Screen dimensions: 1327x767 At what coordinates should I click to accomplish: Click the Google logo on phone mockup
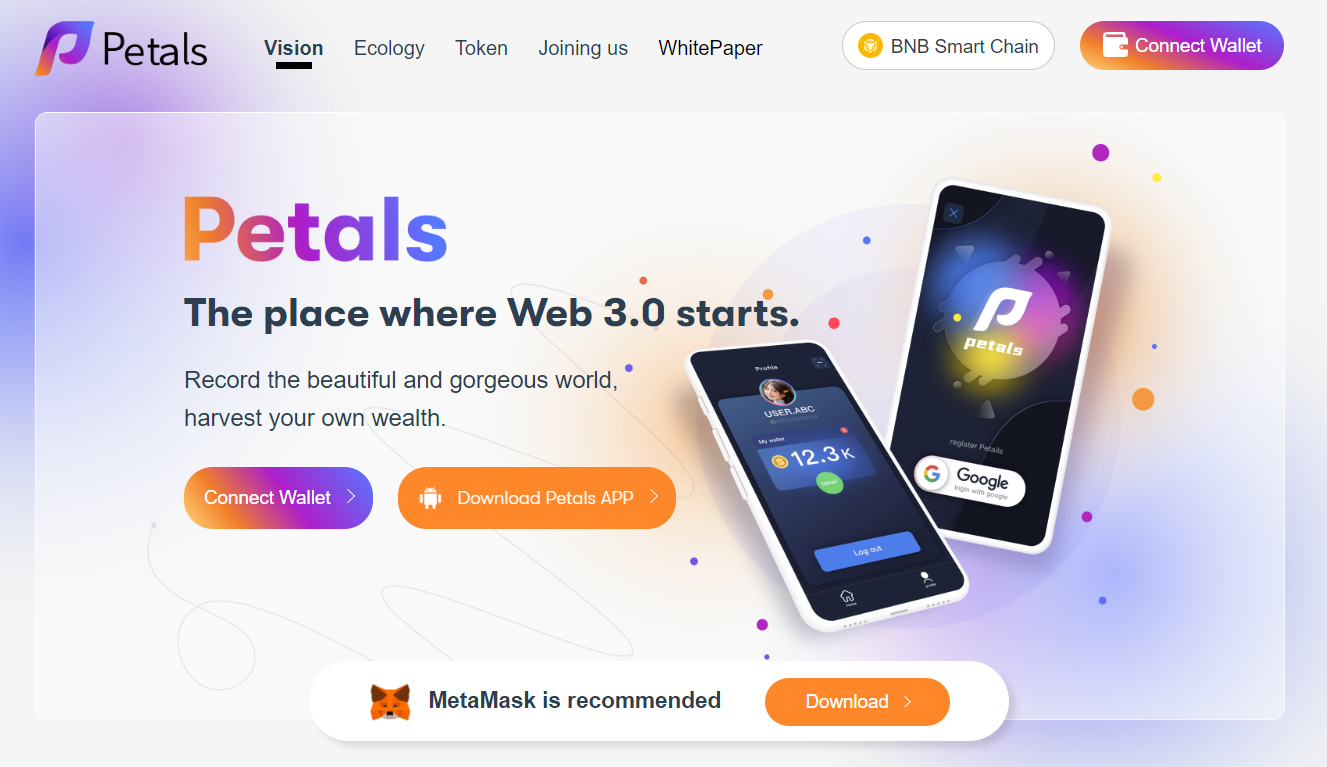click(932, 472)
